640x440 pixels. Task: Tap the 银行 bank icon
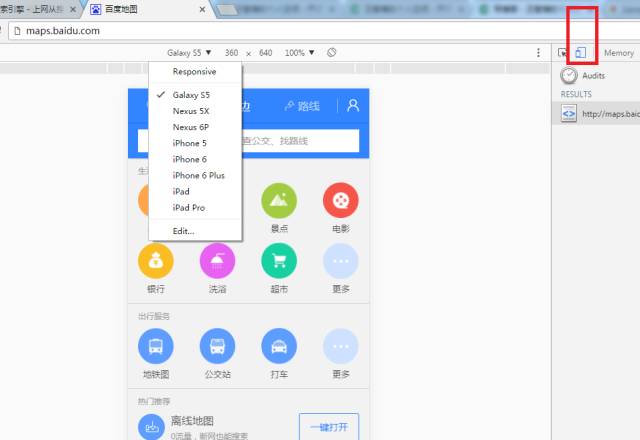point(156,261)
